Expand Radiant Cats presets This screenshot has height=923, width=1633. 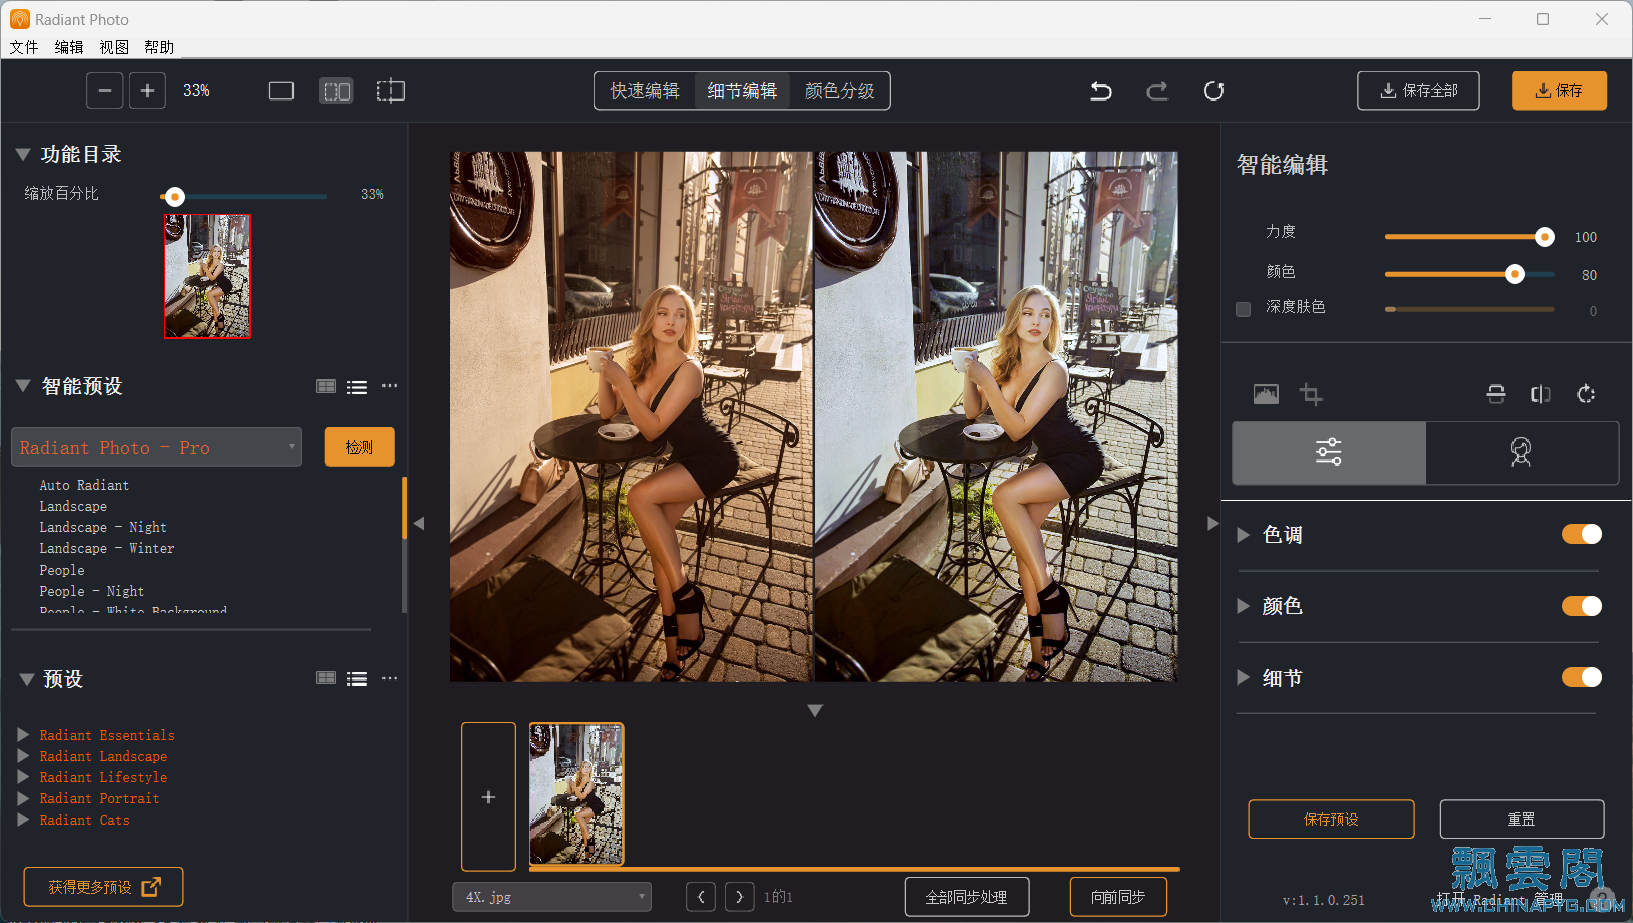pyautogui.click(x=23, y=819)
